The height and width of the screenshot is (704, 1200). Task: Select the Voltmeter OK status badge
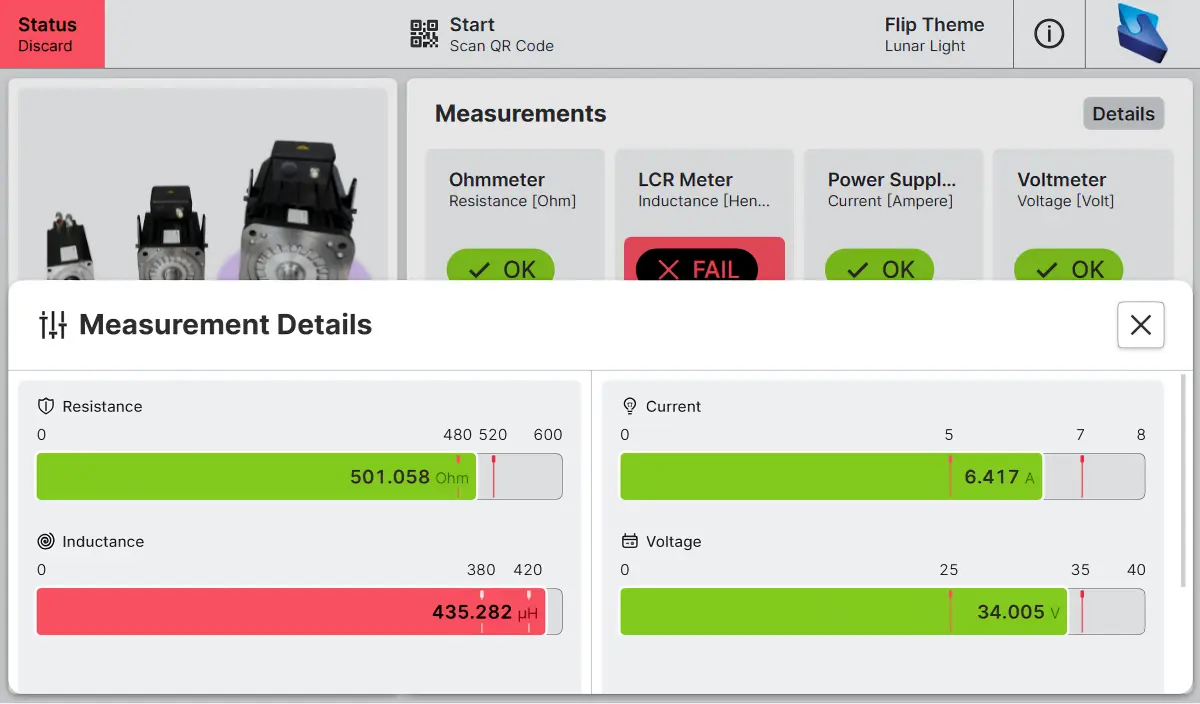point(1068,268)
